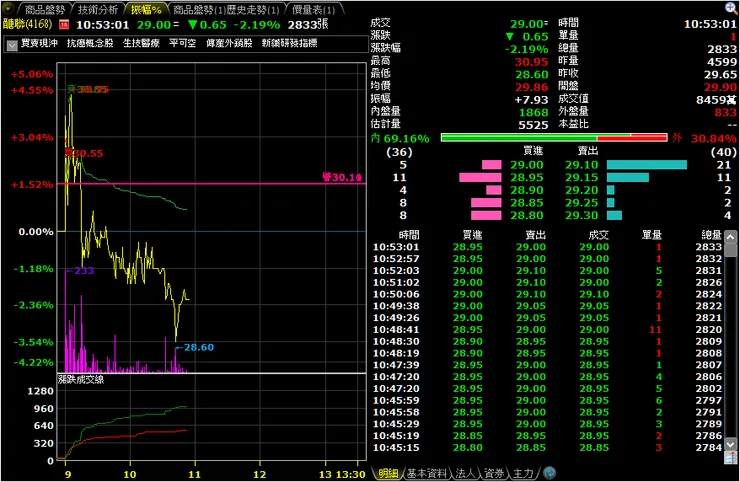
Task: Click the blue plus icon in the top-right corner
Action: point(731,8)
